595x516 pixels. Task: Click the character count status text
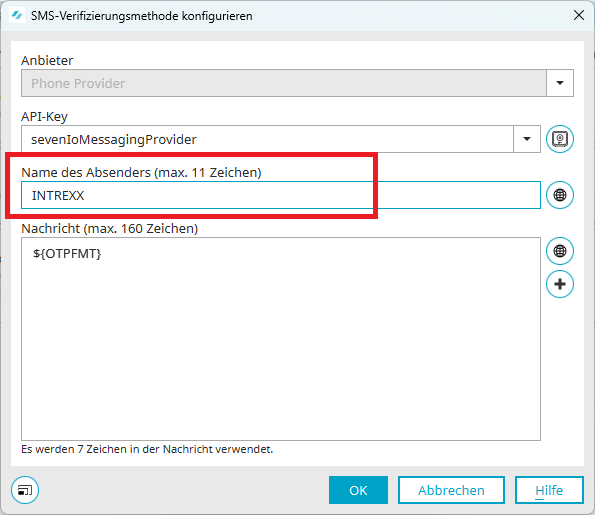147,449
